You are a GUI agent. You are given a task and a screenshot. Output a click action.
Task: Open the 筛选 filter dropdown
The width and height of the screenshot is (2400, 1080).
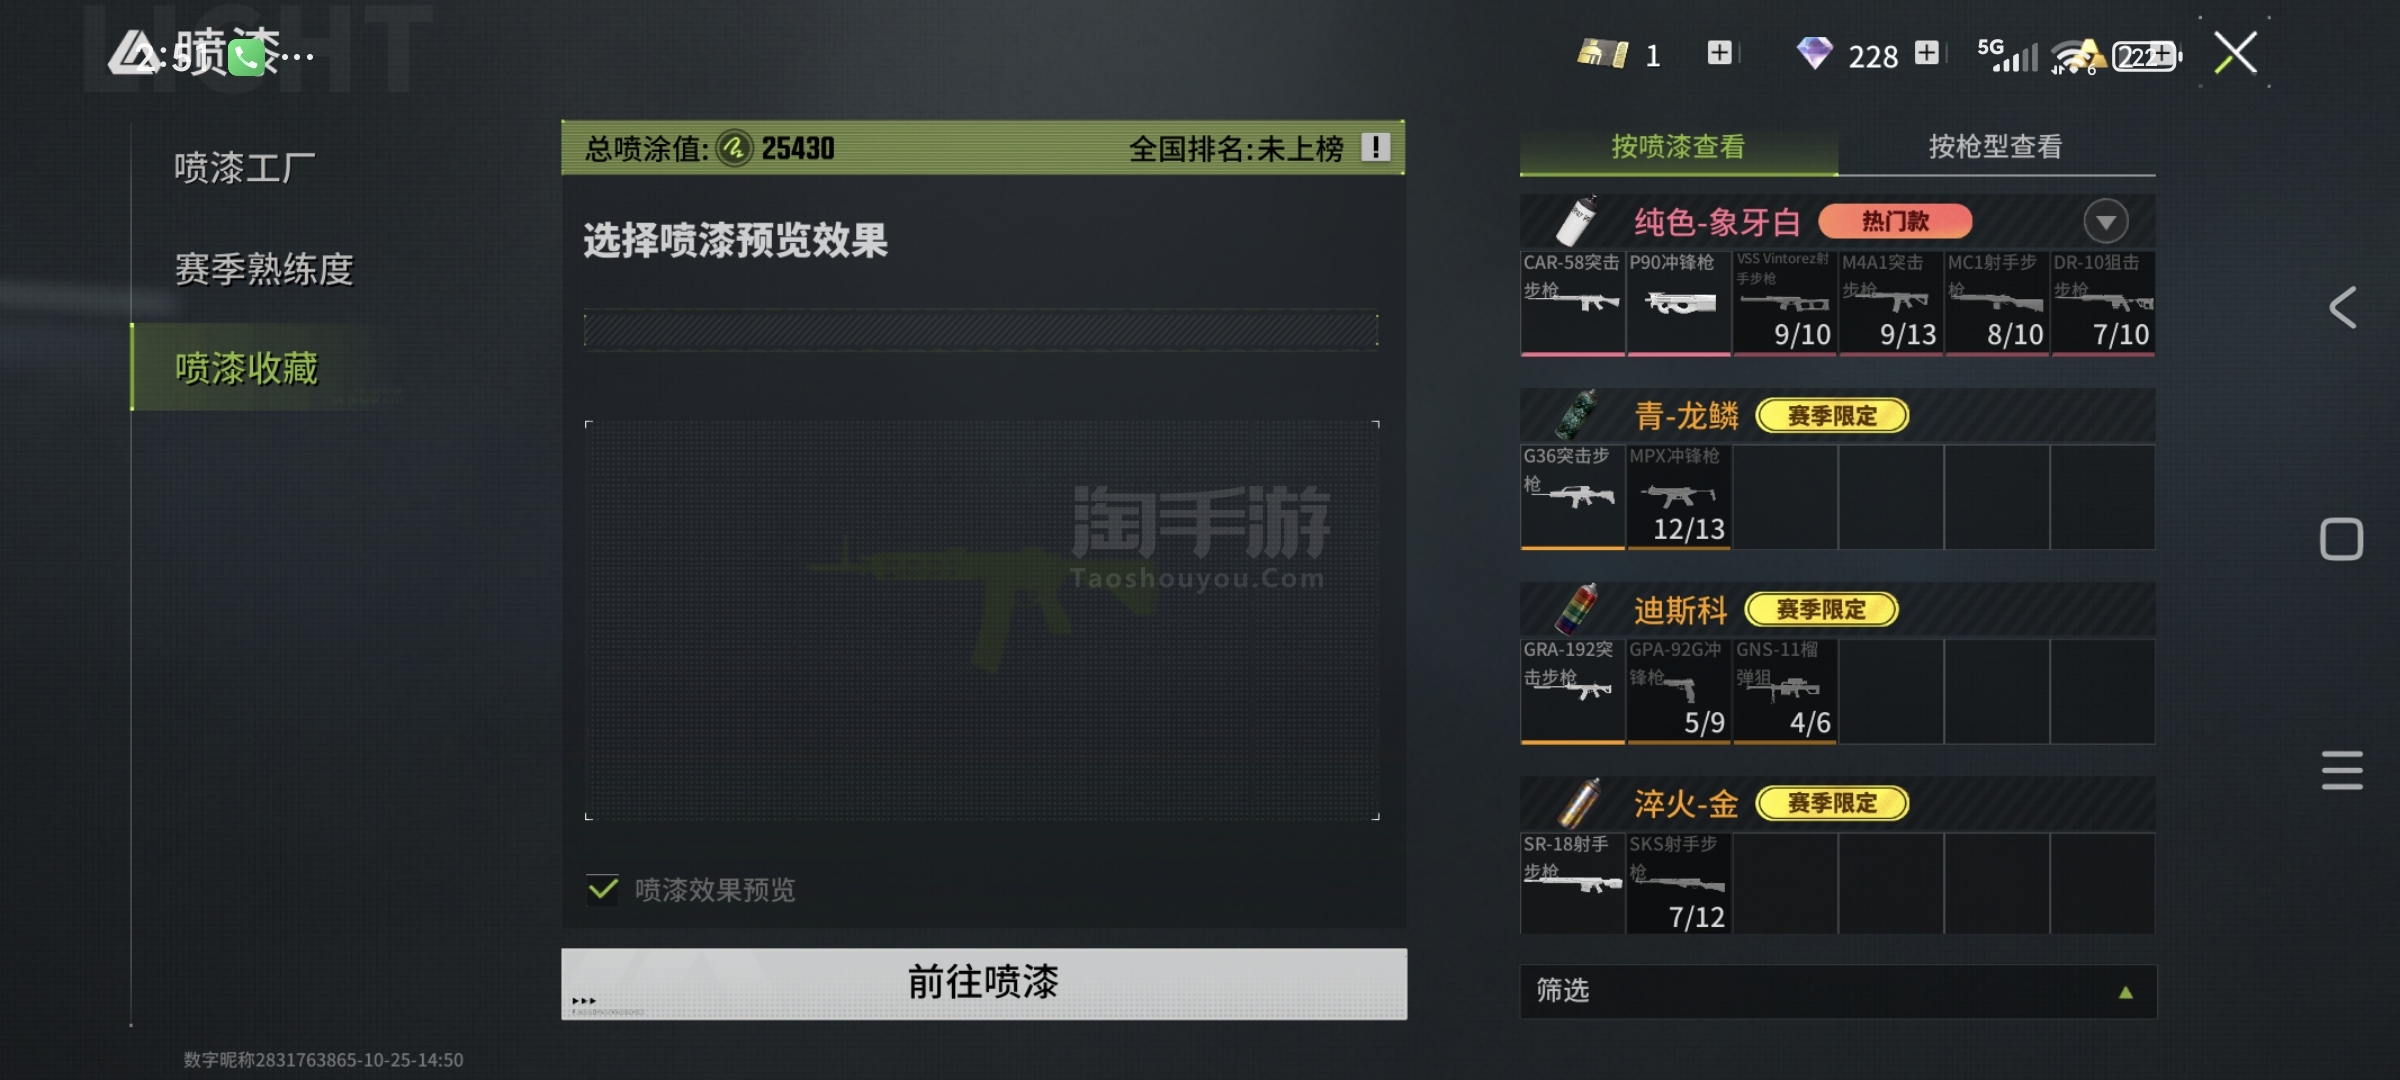[1838, 991]
